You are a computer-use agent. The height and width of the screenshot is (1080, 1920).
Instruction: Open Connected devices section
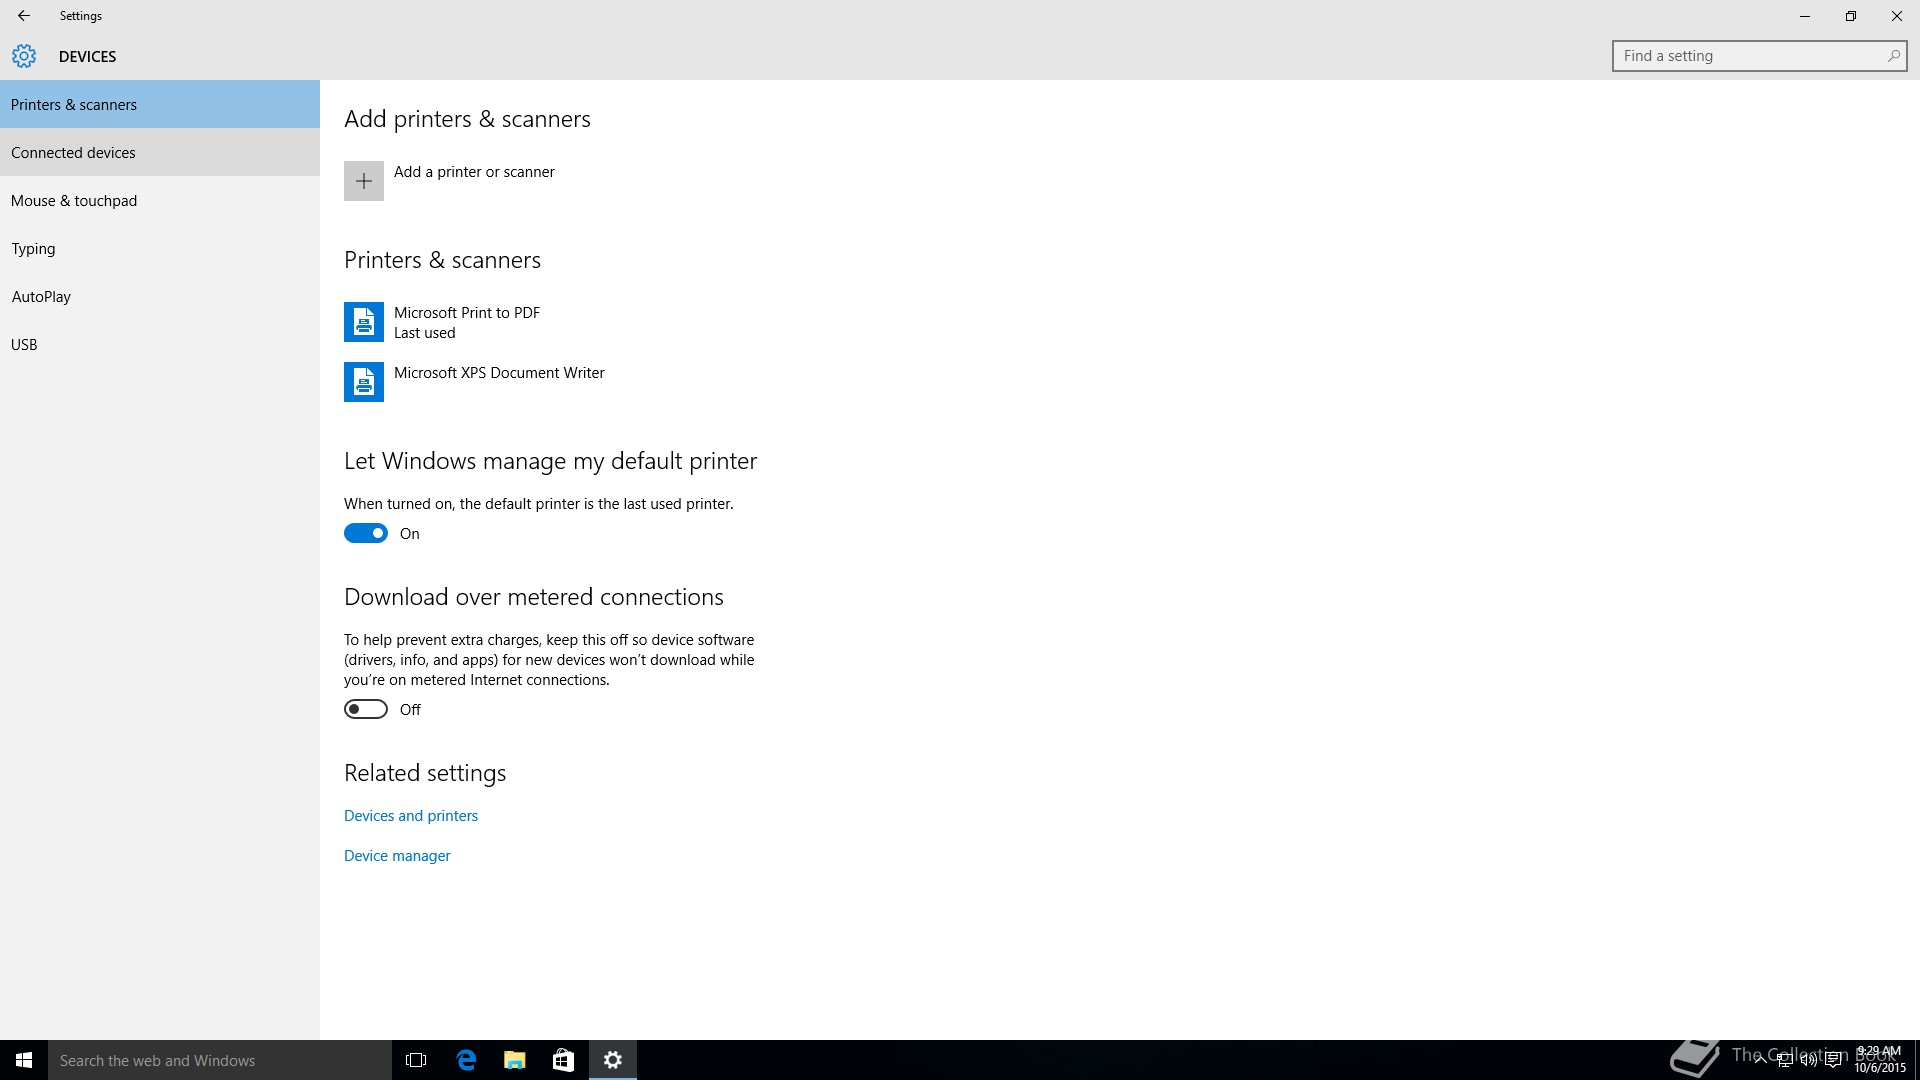pyautogui.click(x=160, y=152)
